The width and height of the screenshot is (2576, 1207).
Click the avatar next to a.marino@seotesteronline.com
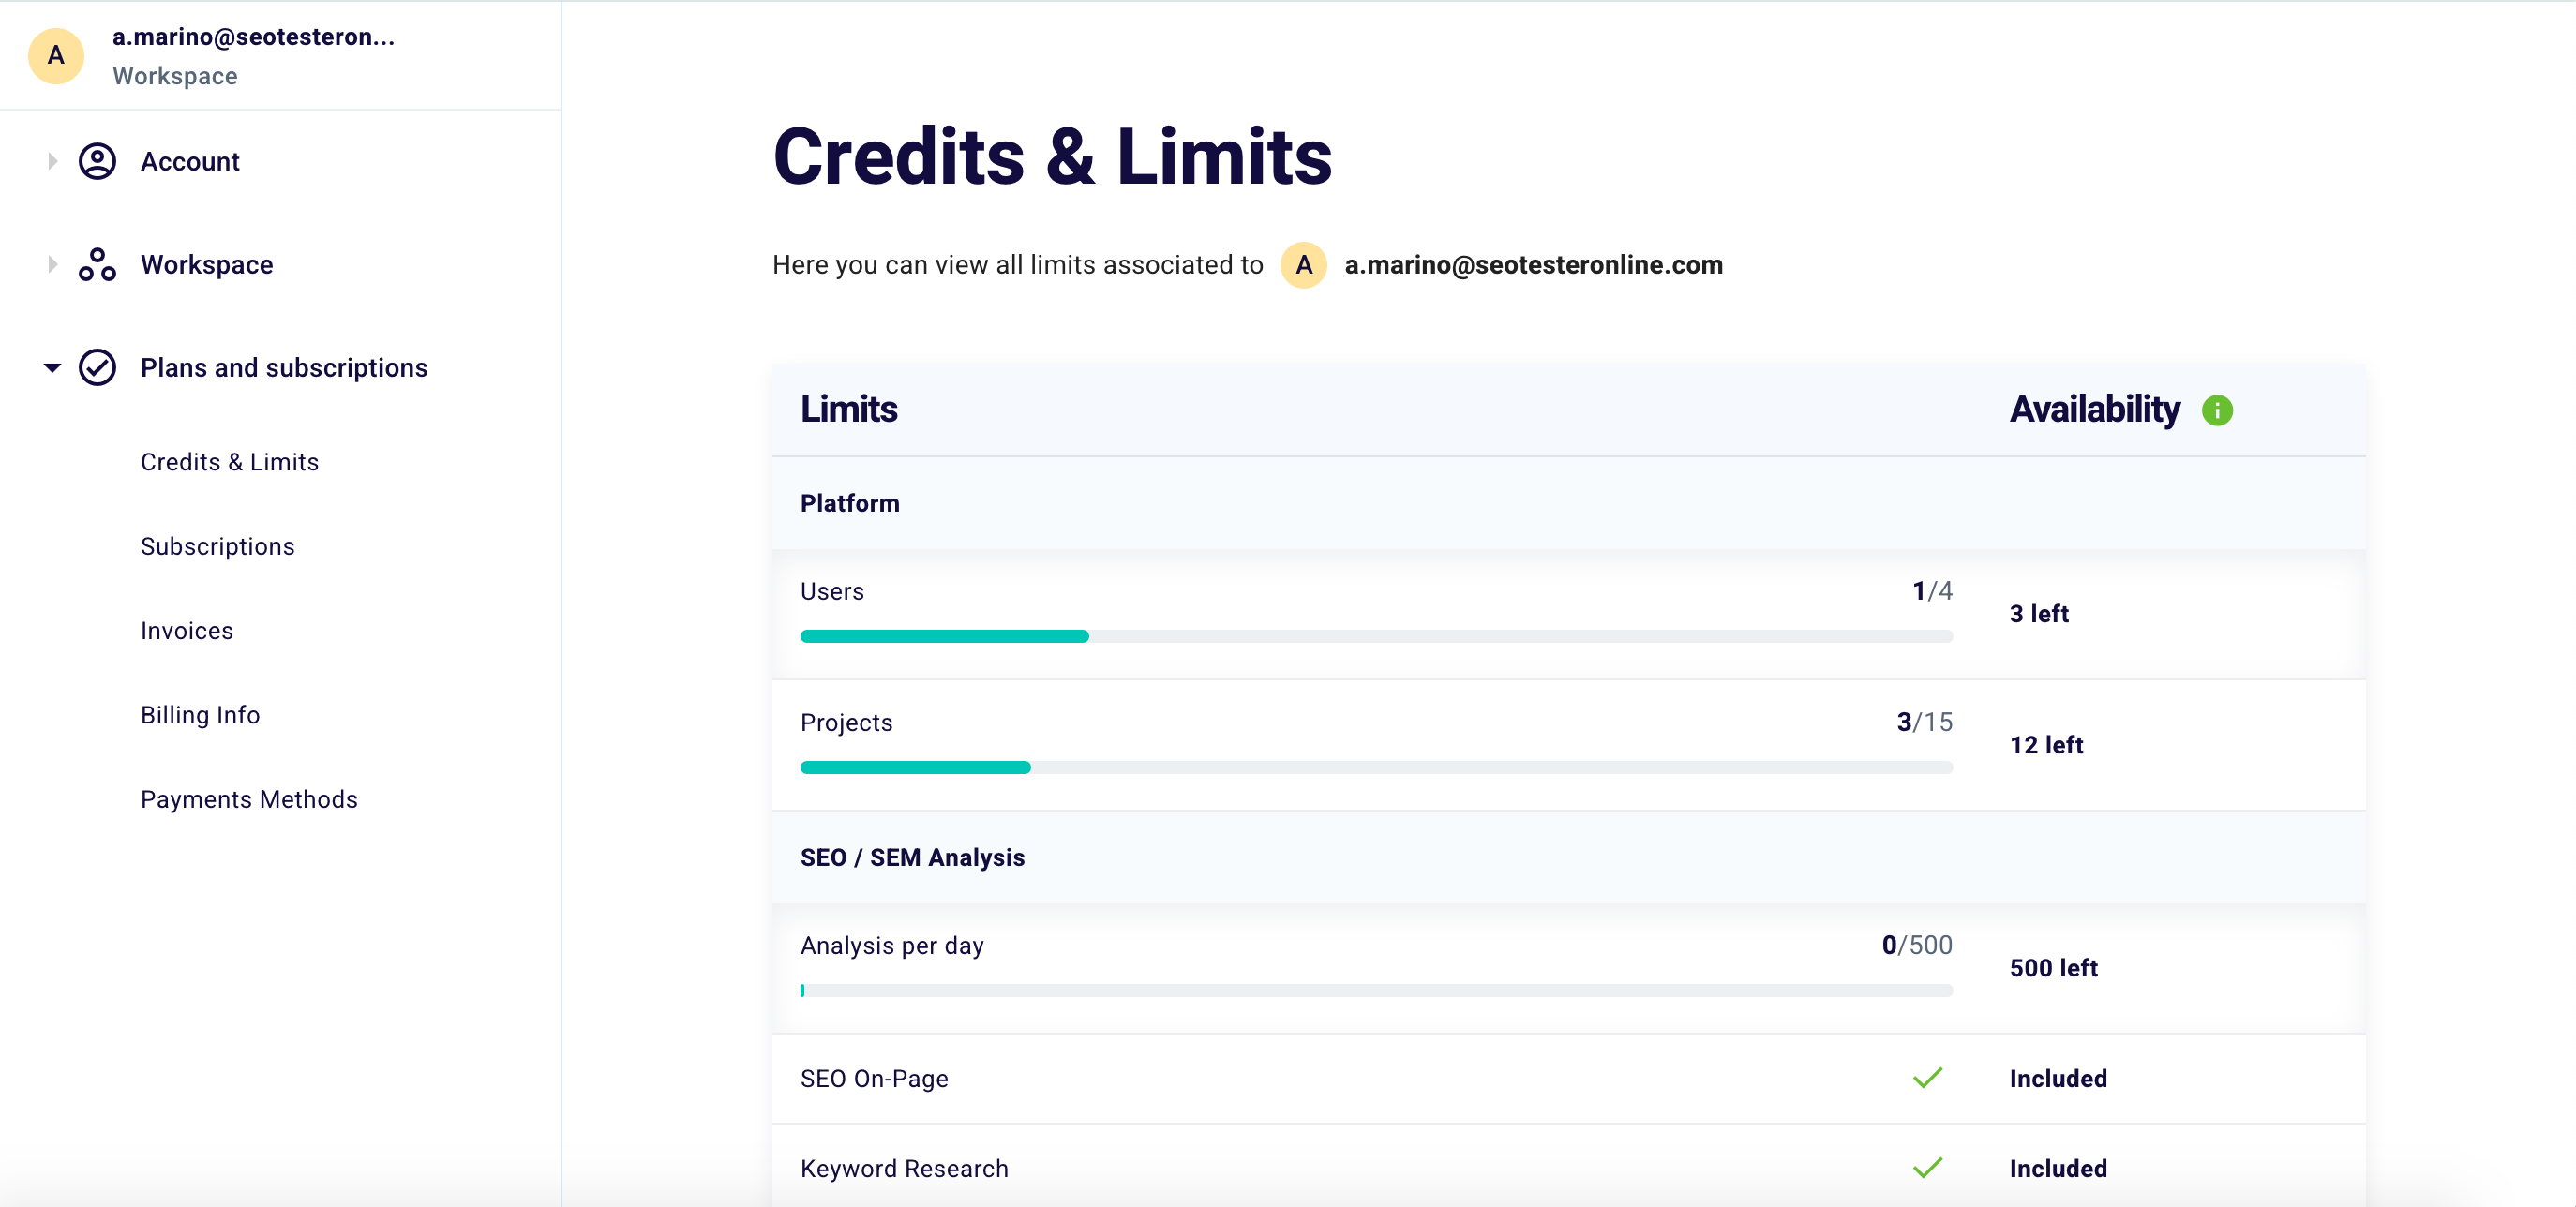click(1303, 265)
